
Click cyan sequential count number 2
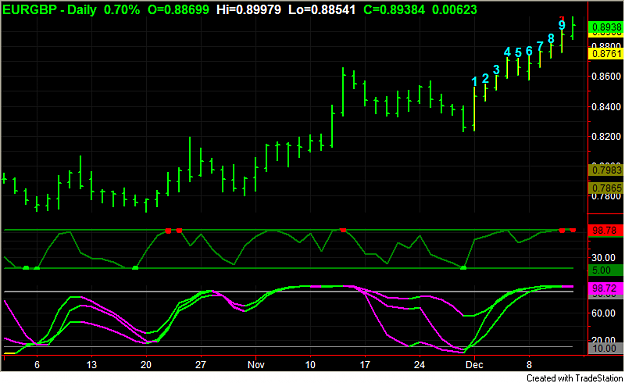(x=485, y=79)
